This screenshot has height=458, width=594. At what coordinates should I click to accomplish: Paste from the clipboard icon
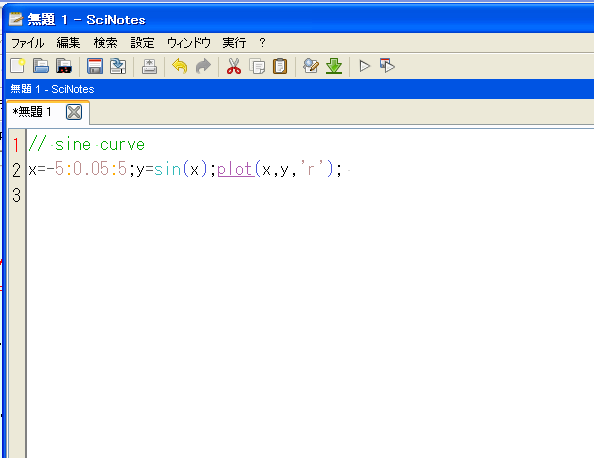(280, 66)
